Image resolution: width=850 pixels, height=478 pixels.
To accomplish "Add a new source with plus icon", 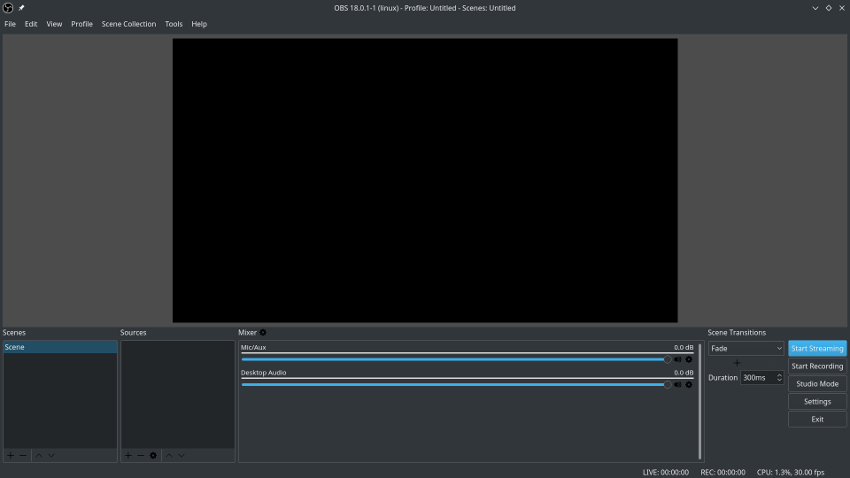I will [x=128, y=455].
